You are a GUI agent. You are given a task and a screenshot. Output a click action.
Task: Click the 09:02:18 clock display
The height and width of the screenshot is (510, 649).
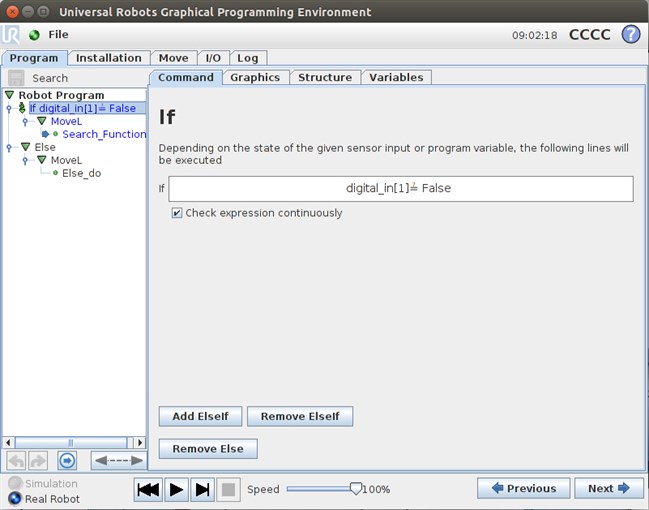pyautogui.click(x=535, y=35)
